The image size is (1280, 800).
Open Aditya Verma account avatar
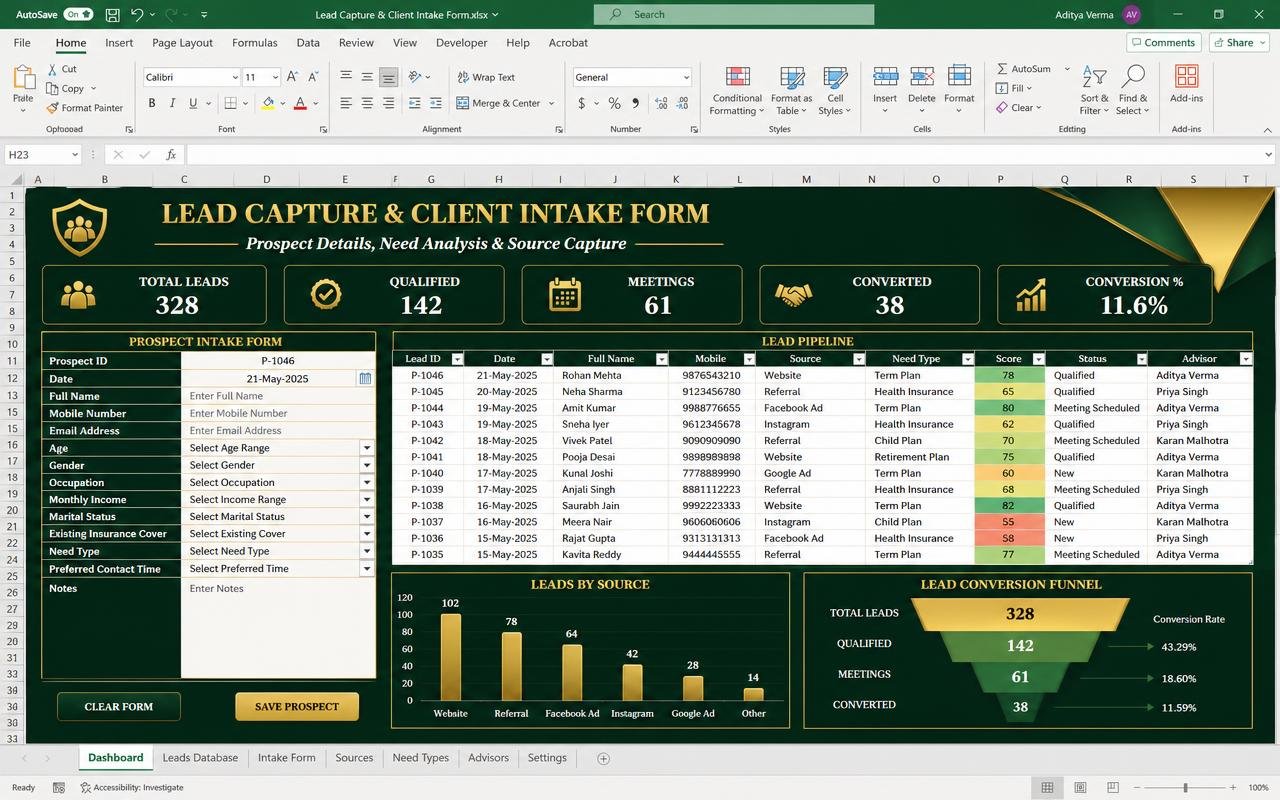coord(1131,15)
